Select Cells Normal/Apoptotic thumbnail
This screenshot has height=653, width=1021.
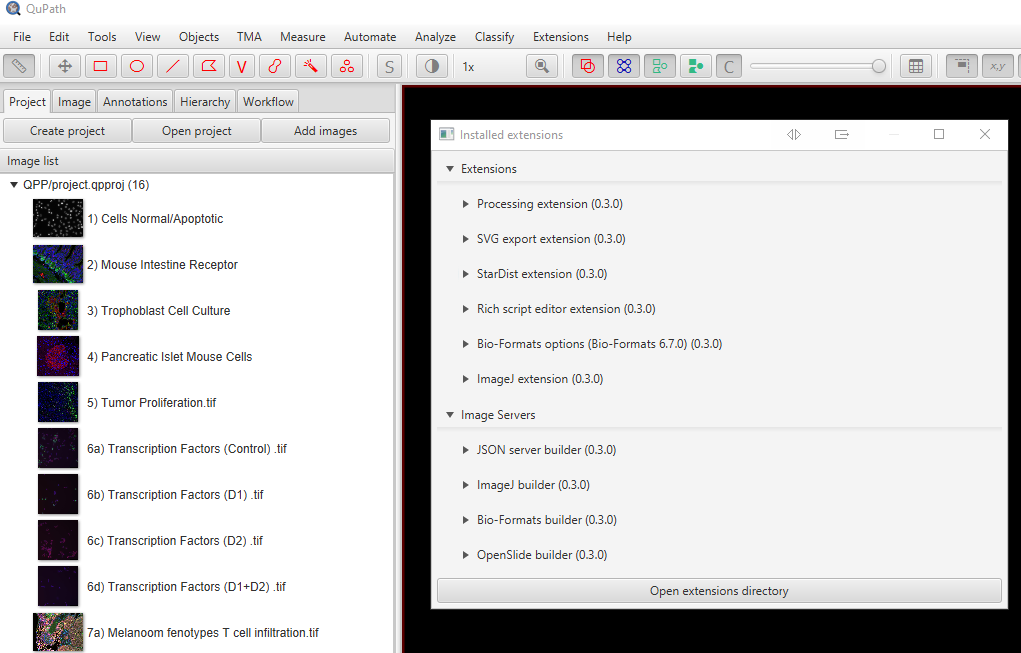[x=58, y=218]
